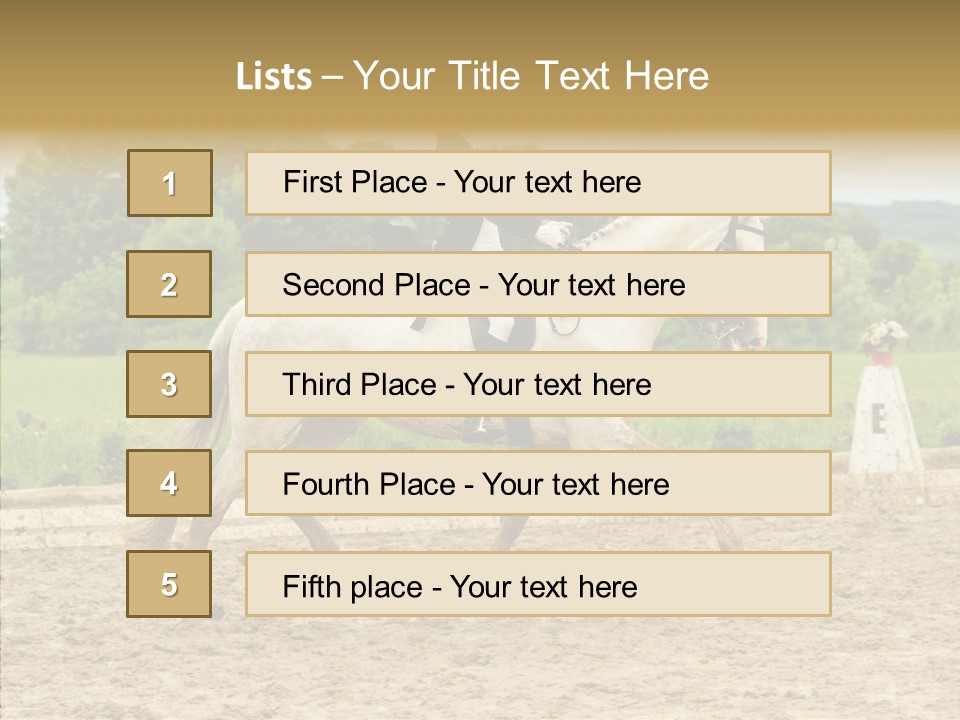The width and height of the screenshot is (960, 720).
Task: Click the First Place text box
Action: [538, 183]
